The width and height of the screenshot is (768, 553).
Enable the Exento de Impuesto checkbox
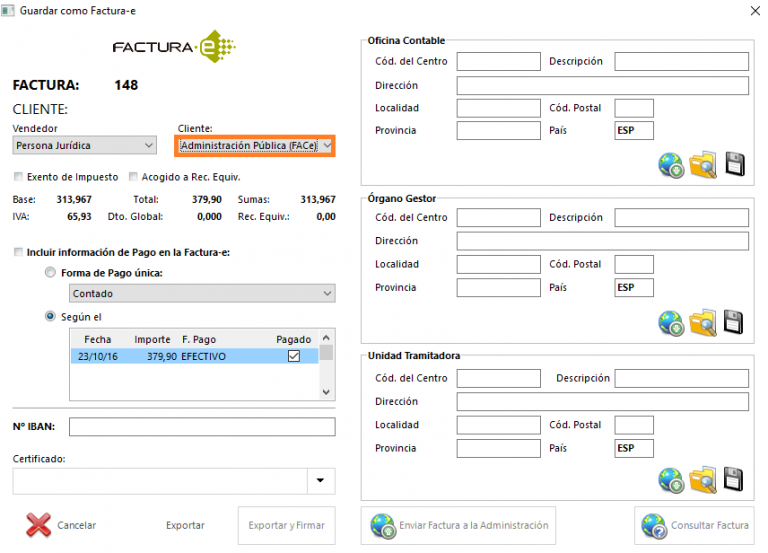tap(18, 177)
